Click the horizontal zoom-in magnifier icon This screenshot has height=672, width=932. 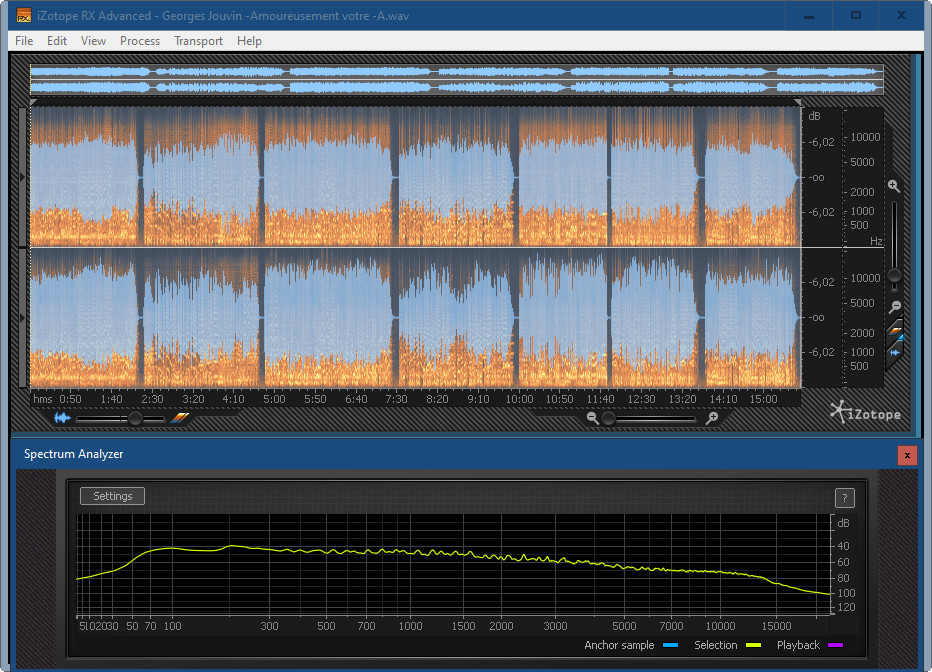click(x=711, y=418)
